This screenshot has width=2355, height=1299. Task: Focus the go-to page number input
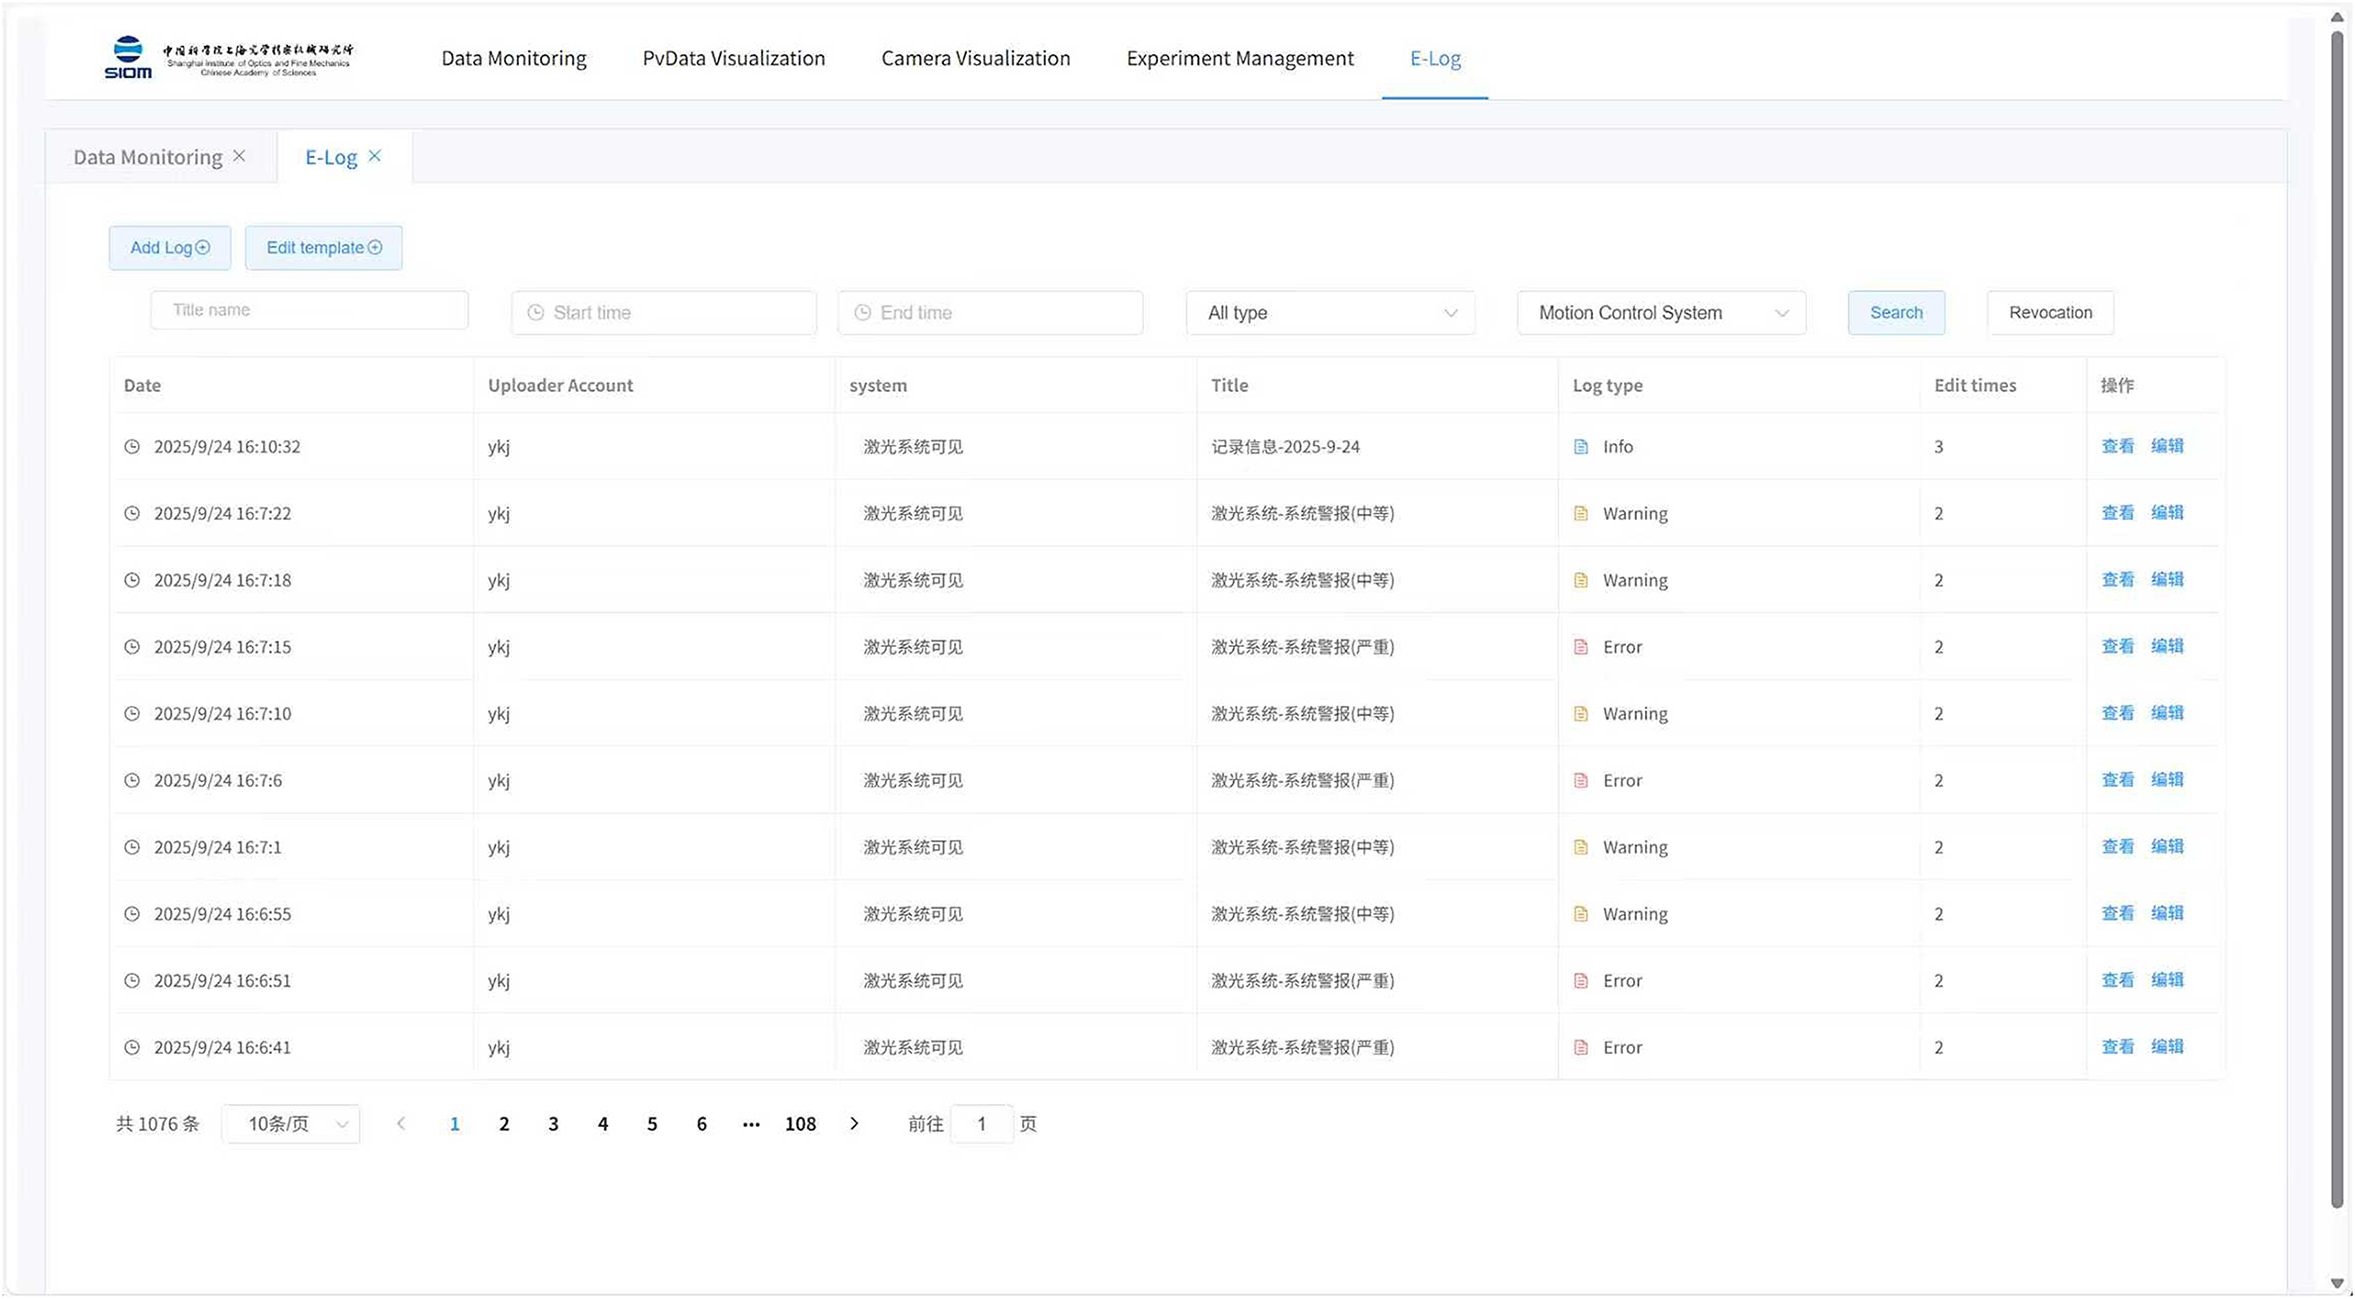[981, 1124]
